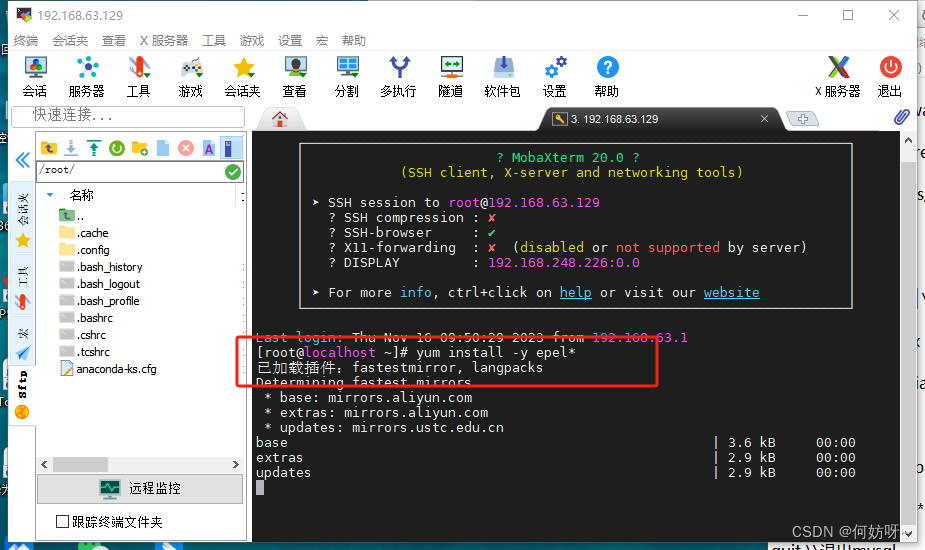The width and height of the screenshot is (925, 550).
Task: Open the paper plane macros side tab
Action: click(22, 342)
